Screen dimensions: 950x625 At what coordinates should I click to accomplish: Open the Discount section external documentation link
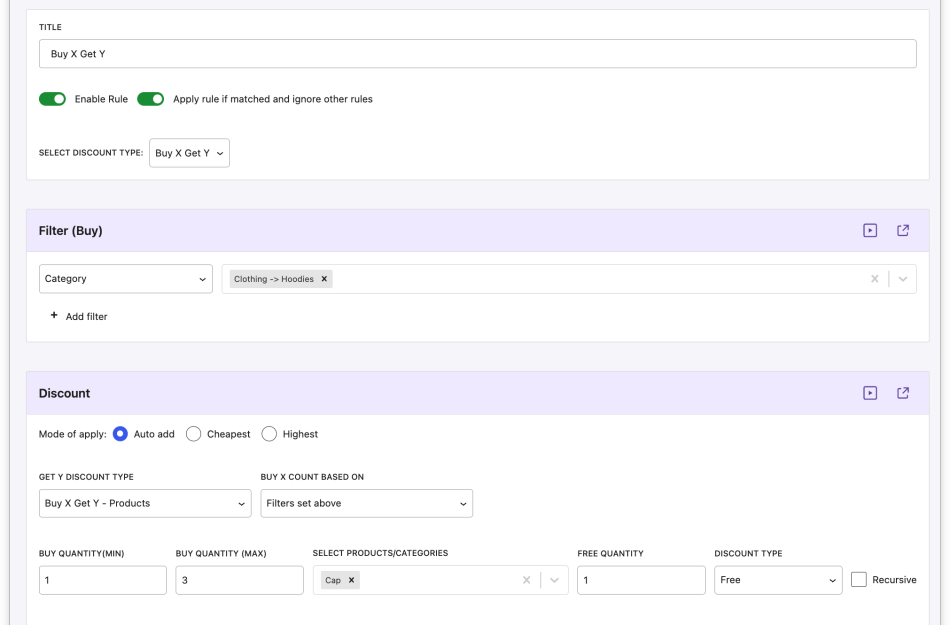(902, 392)
